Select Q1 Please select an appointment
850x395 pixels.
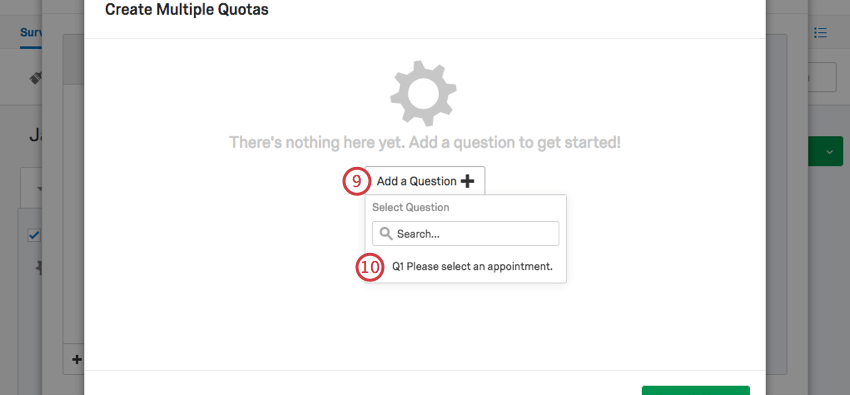[472, 267]
